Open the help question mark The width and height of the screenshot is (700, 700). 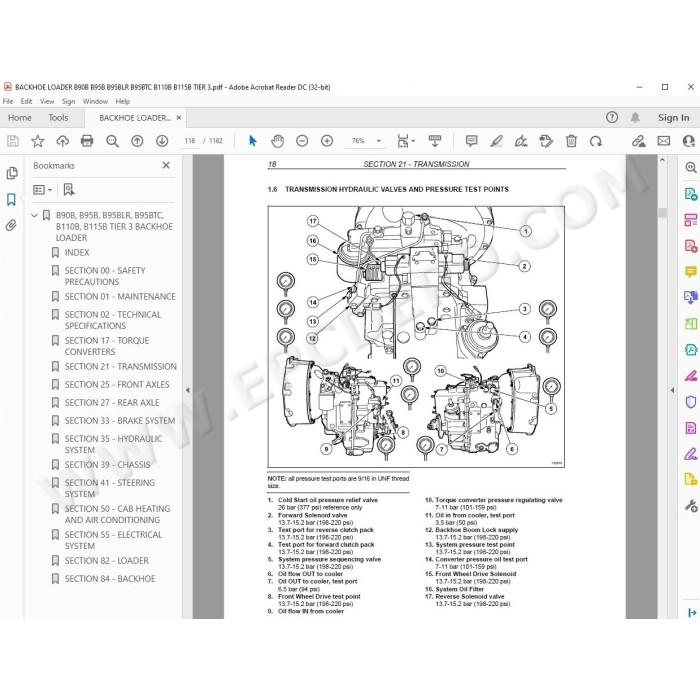(612, 117)
